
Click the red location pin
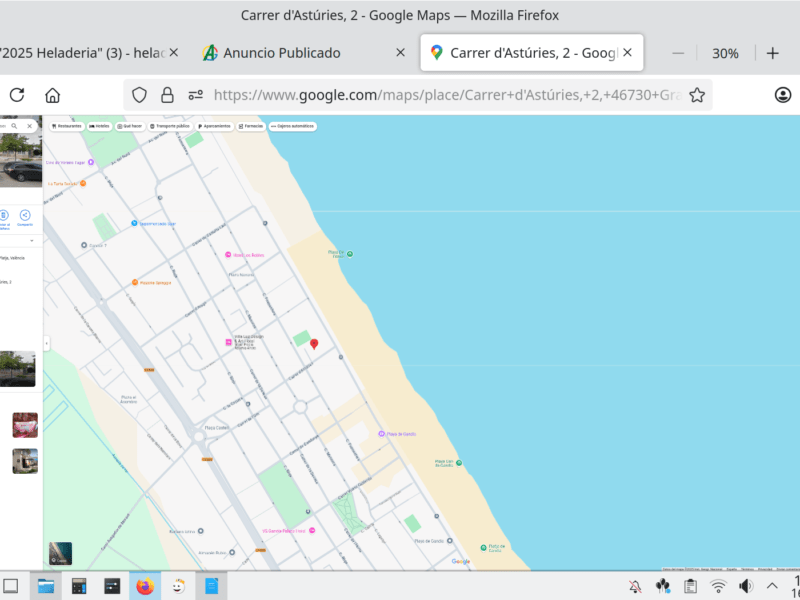coord(314,344)
